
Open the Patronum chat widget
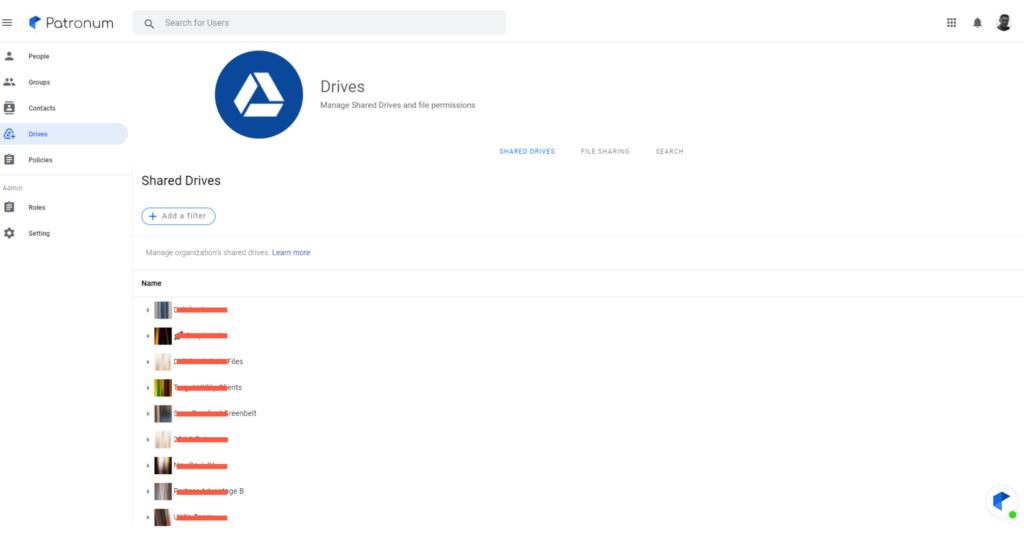1001,501
